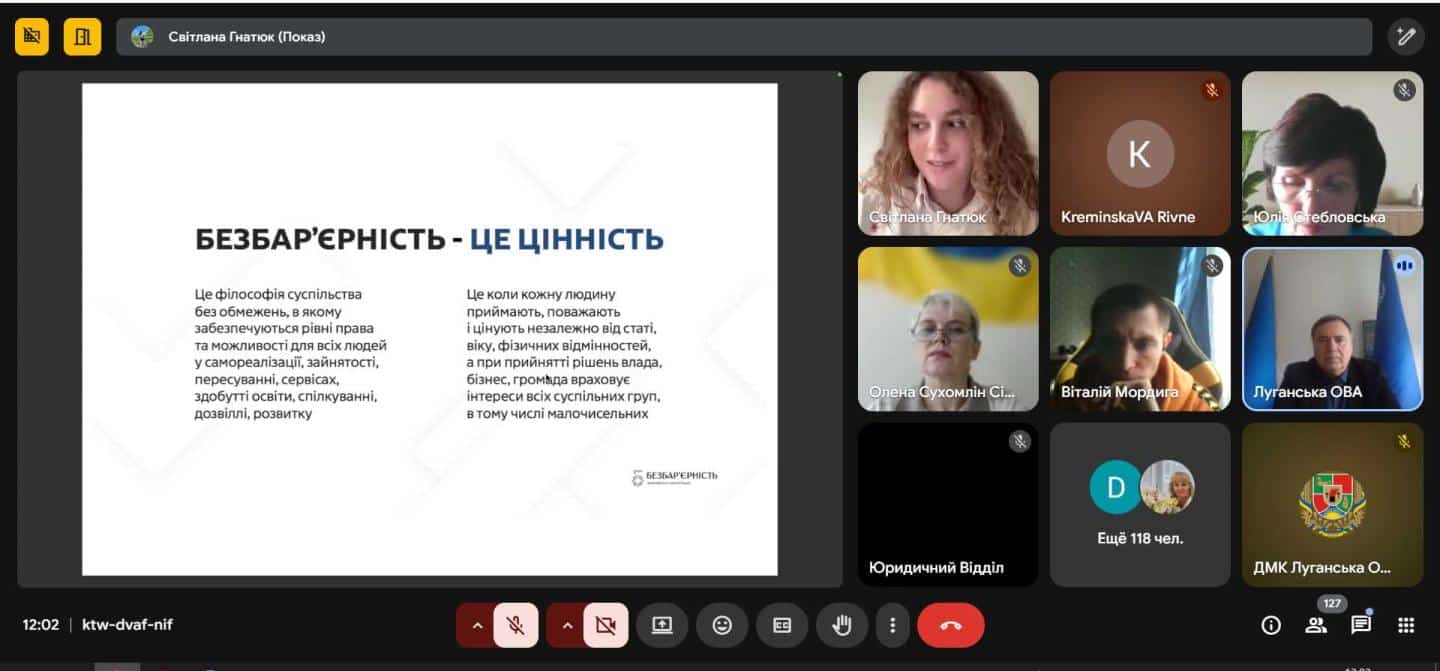Open the in-call chat panel

[1361, 626]
